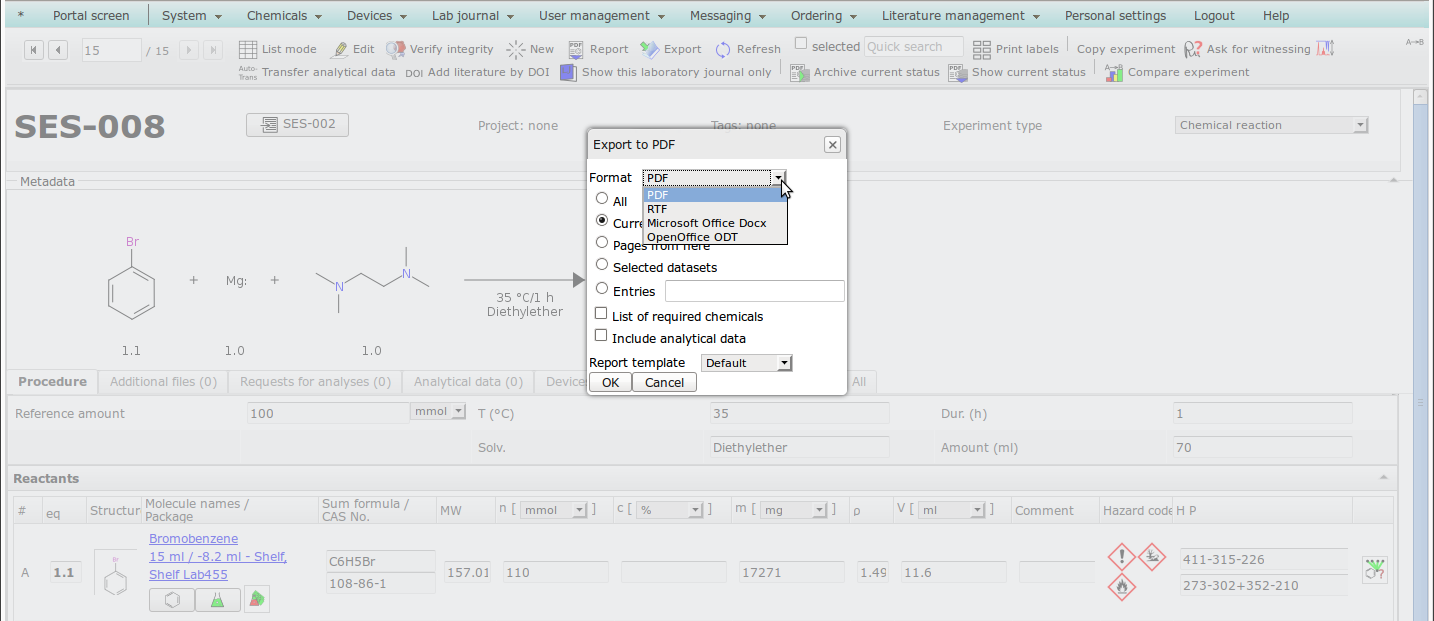The image size is (1434, 621).
Task: Select the All radio button
Action: (602, 199)
